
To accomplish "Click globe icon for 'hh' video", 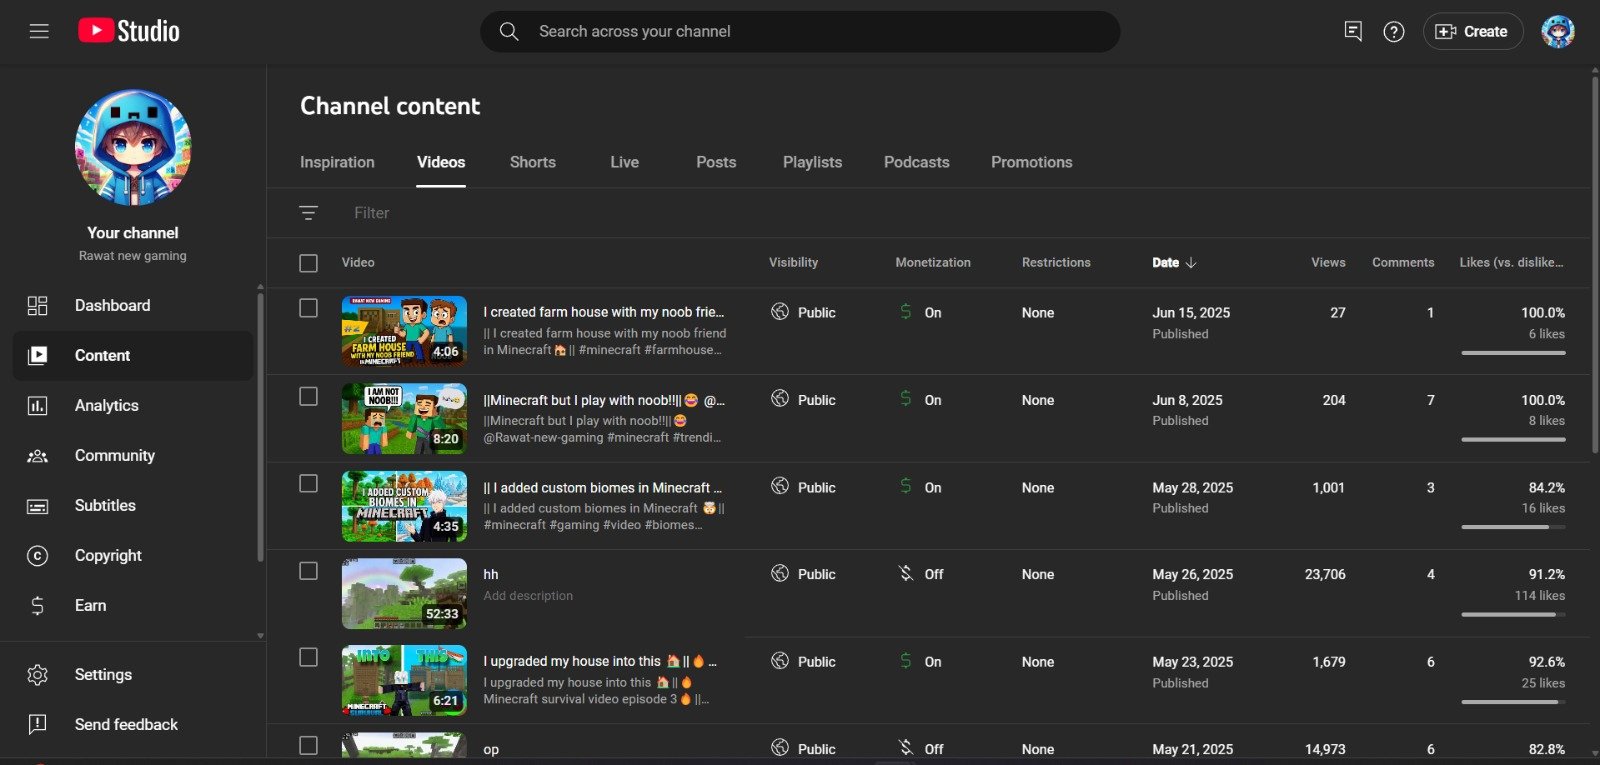I will [780, 574].
